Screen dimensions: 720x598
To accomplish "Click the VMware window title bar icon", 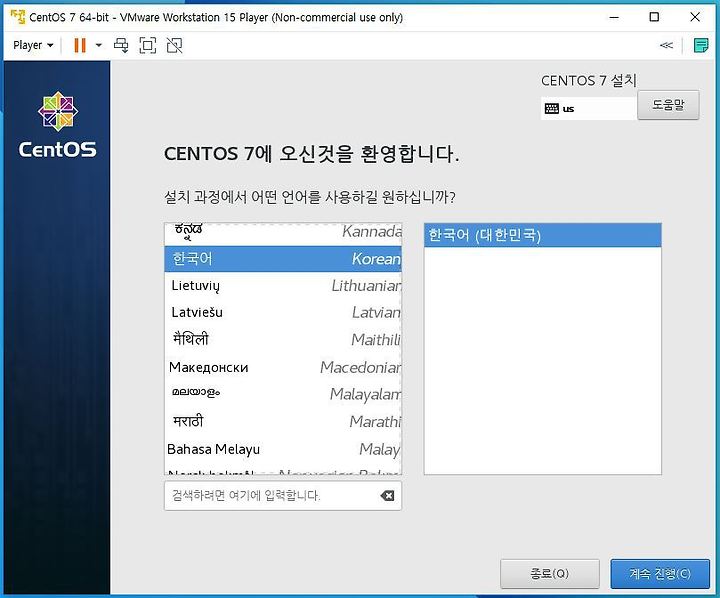I will (x=18, y=17).
